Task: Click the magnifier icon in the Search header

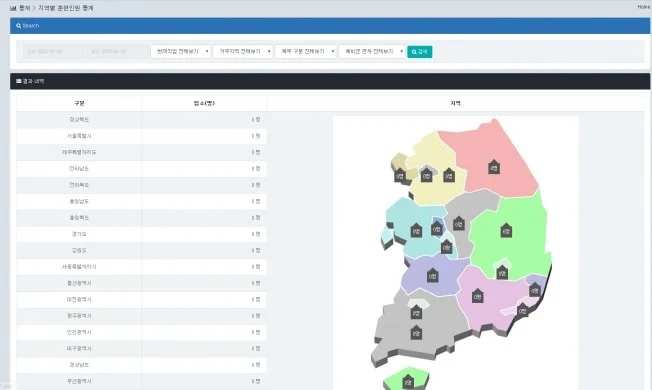Action: tap(18, 26)
